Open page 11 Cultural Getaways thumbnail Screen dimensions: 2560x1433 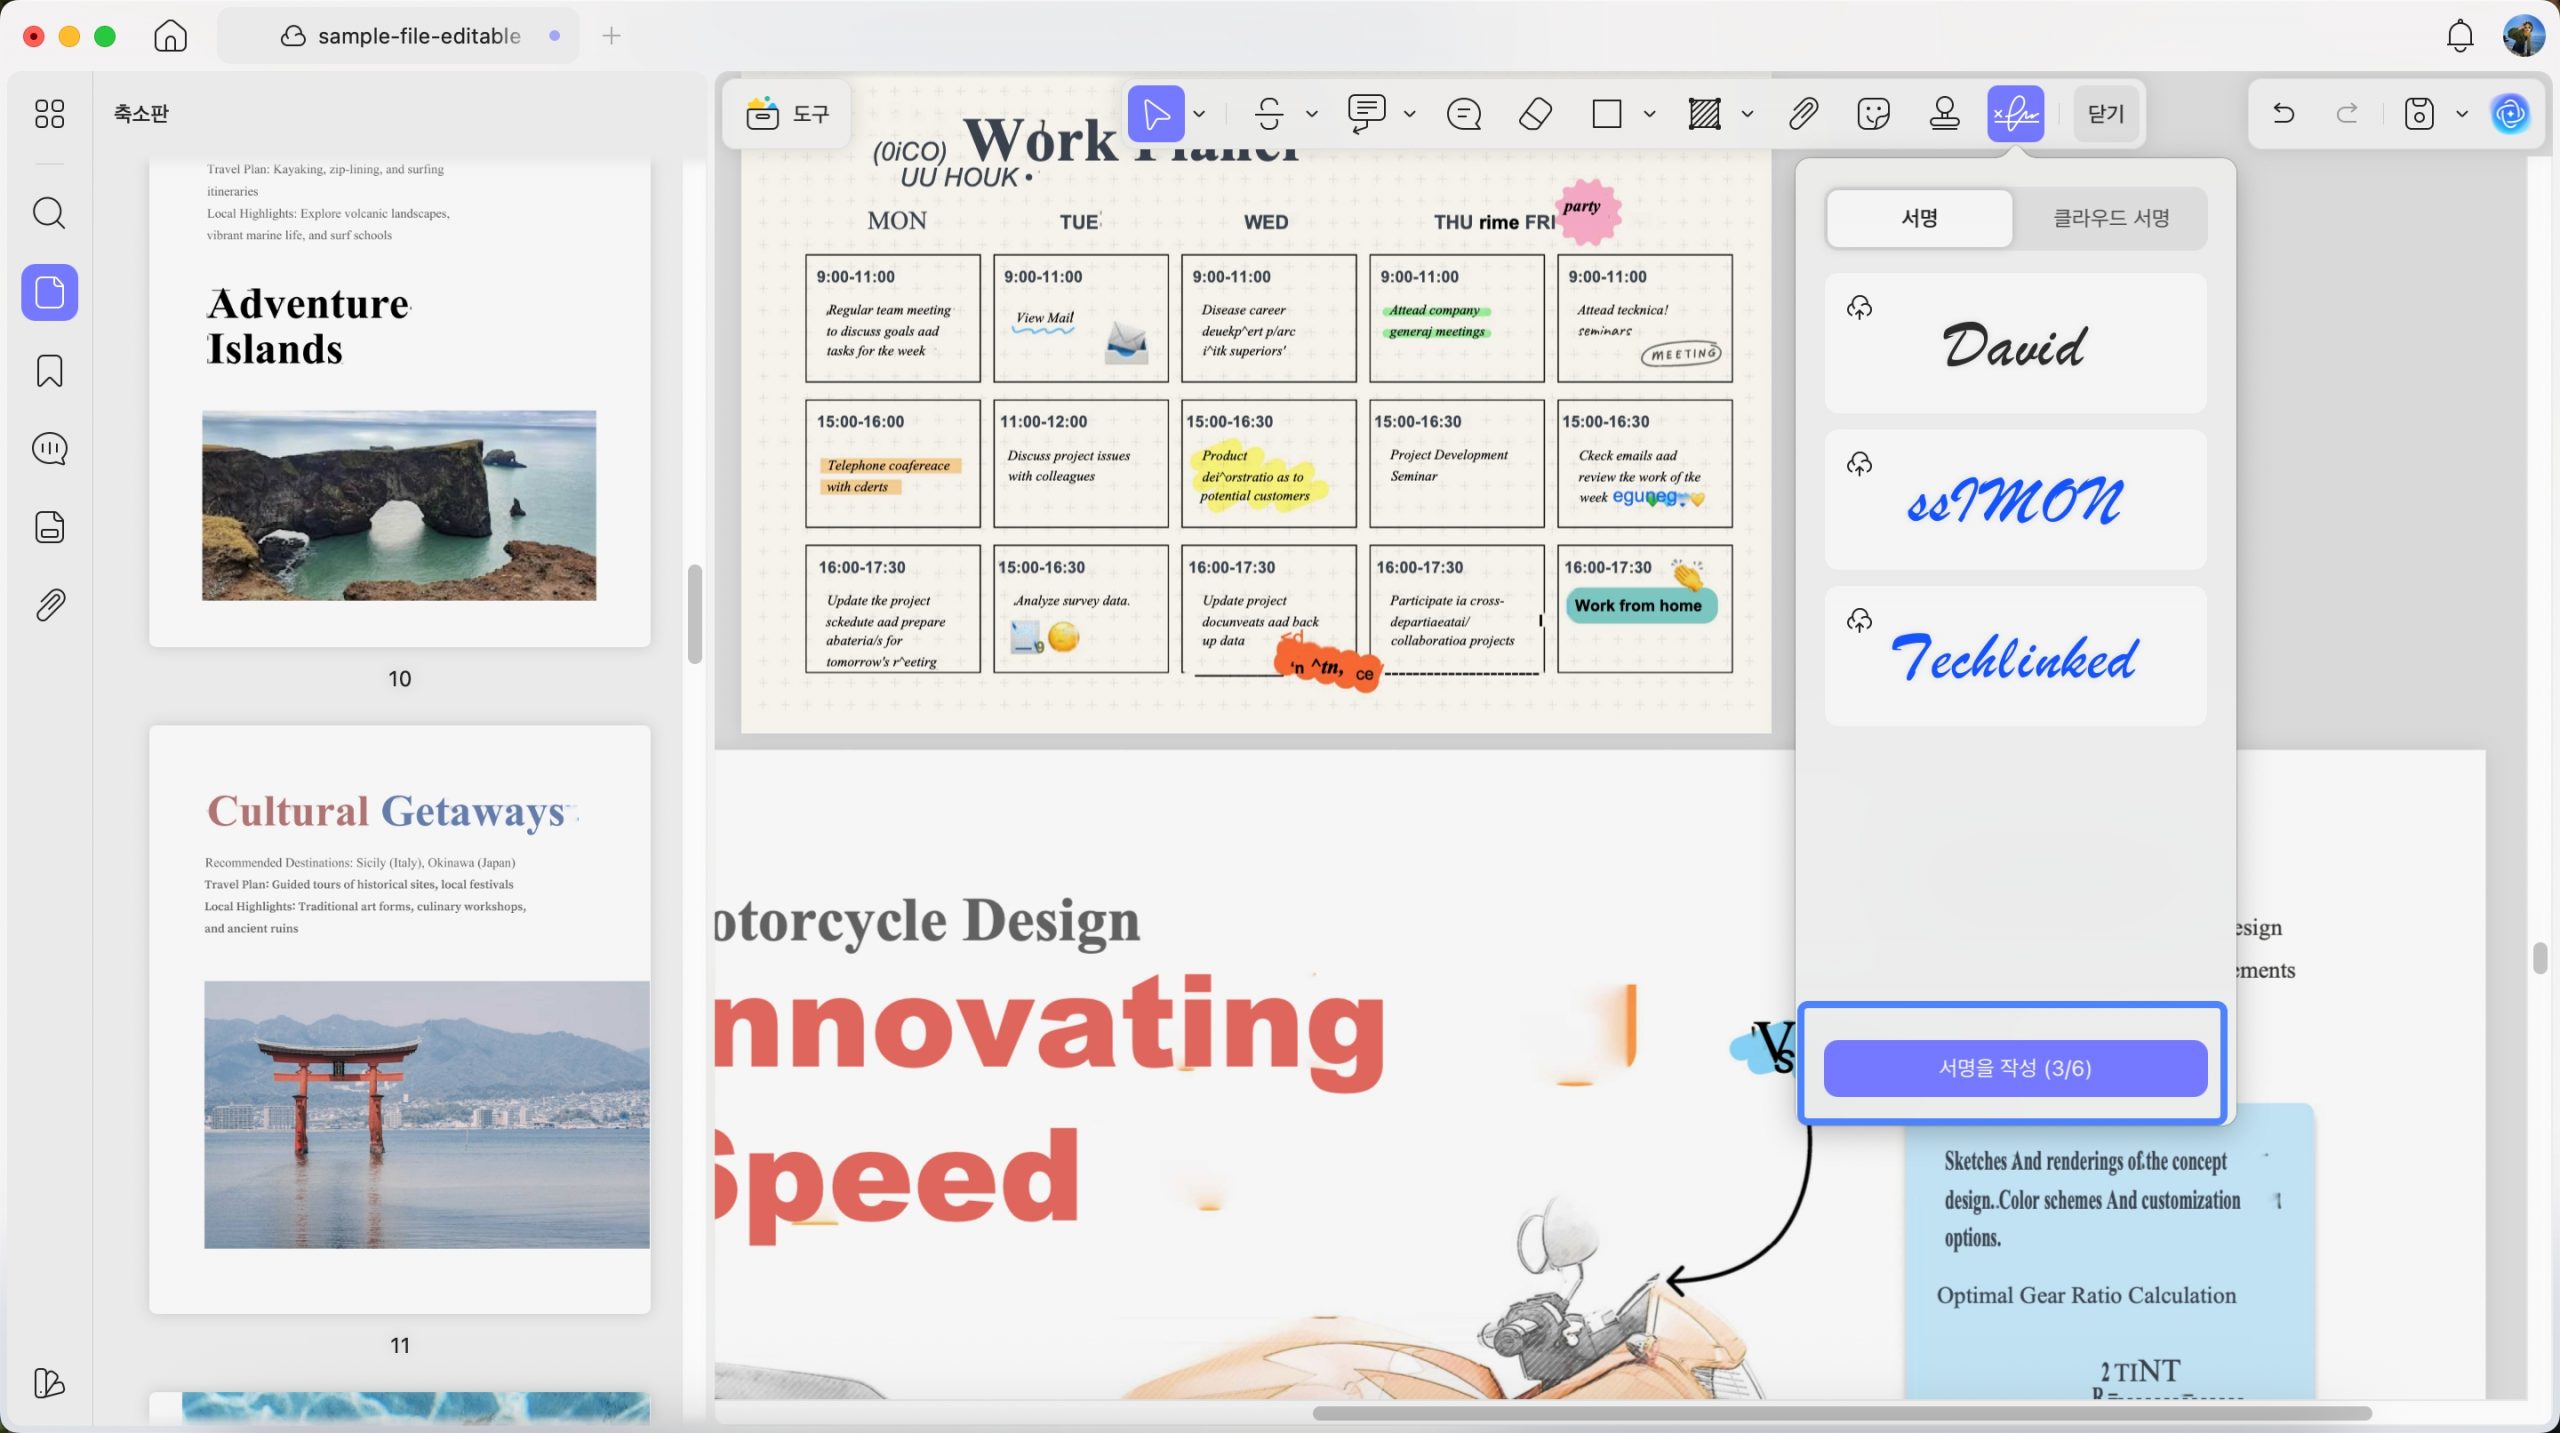pyautogui.click(x=400, y=1019)
